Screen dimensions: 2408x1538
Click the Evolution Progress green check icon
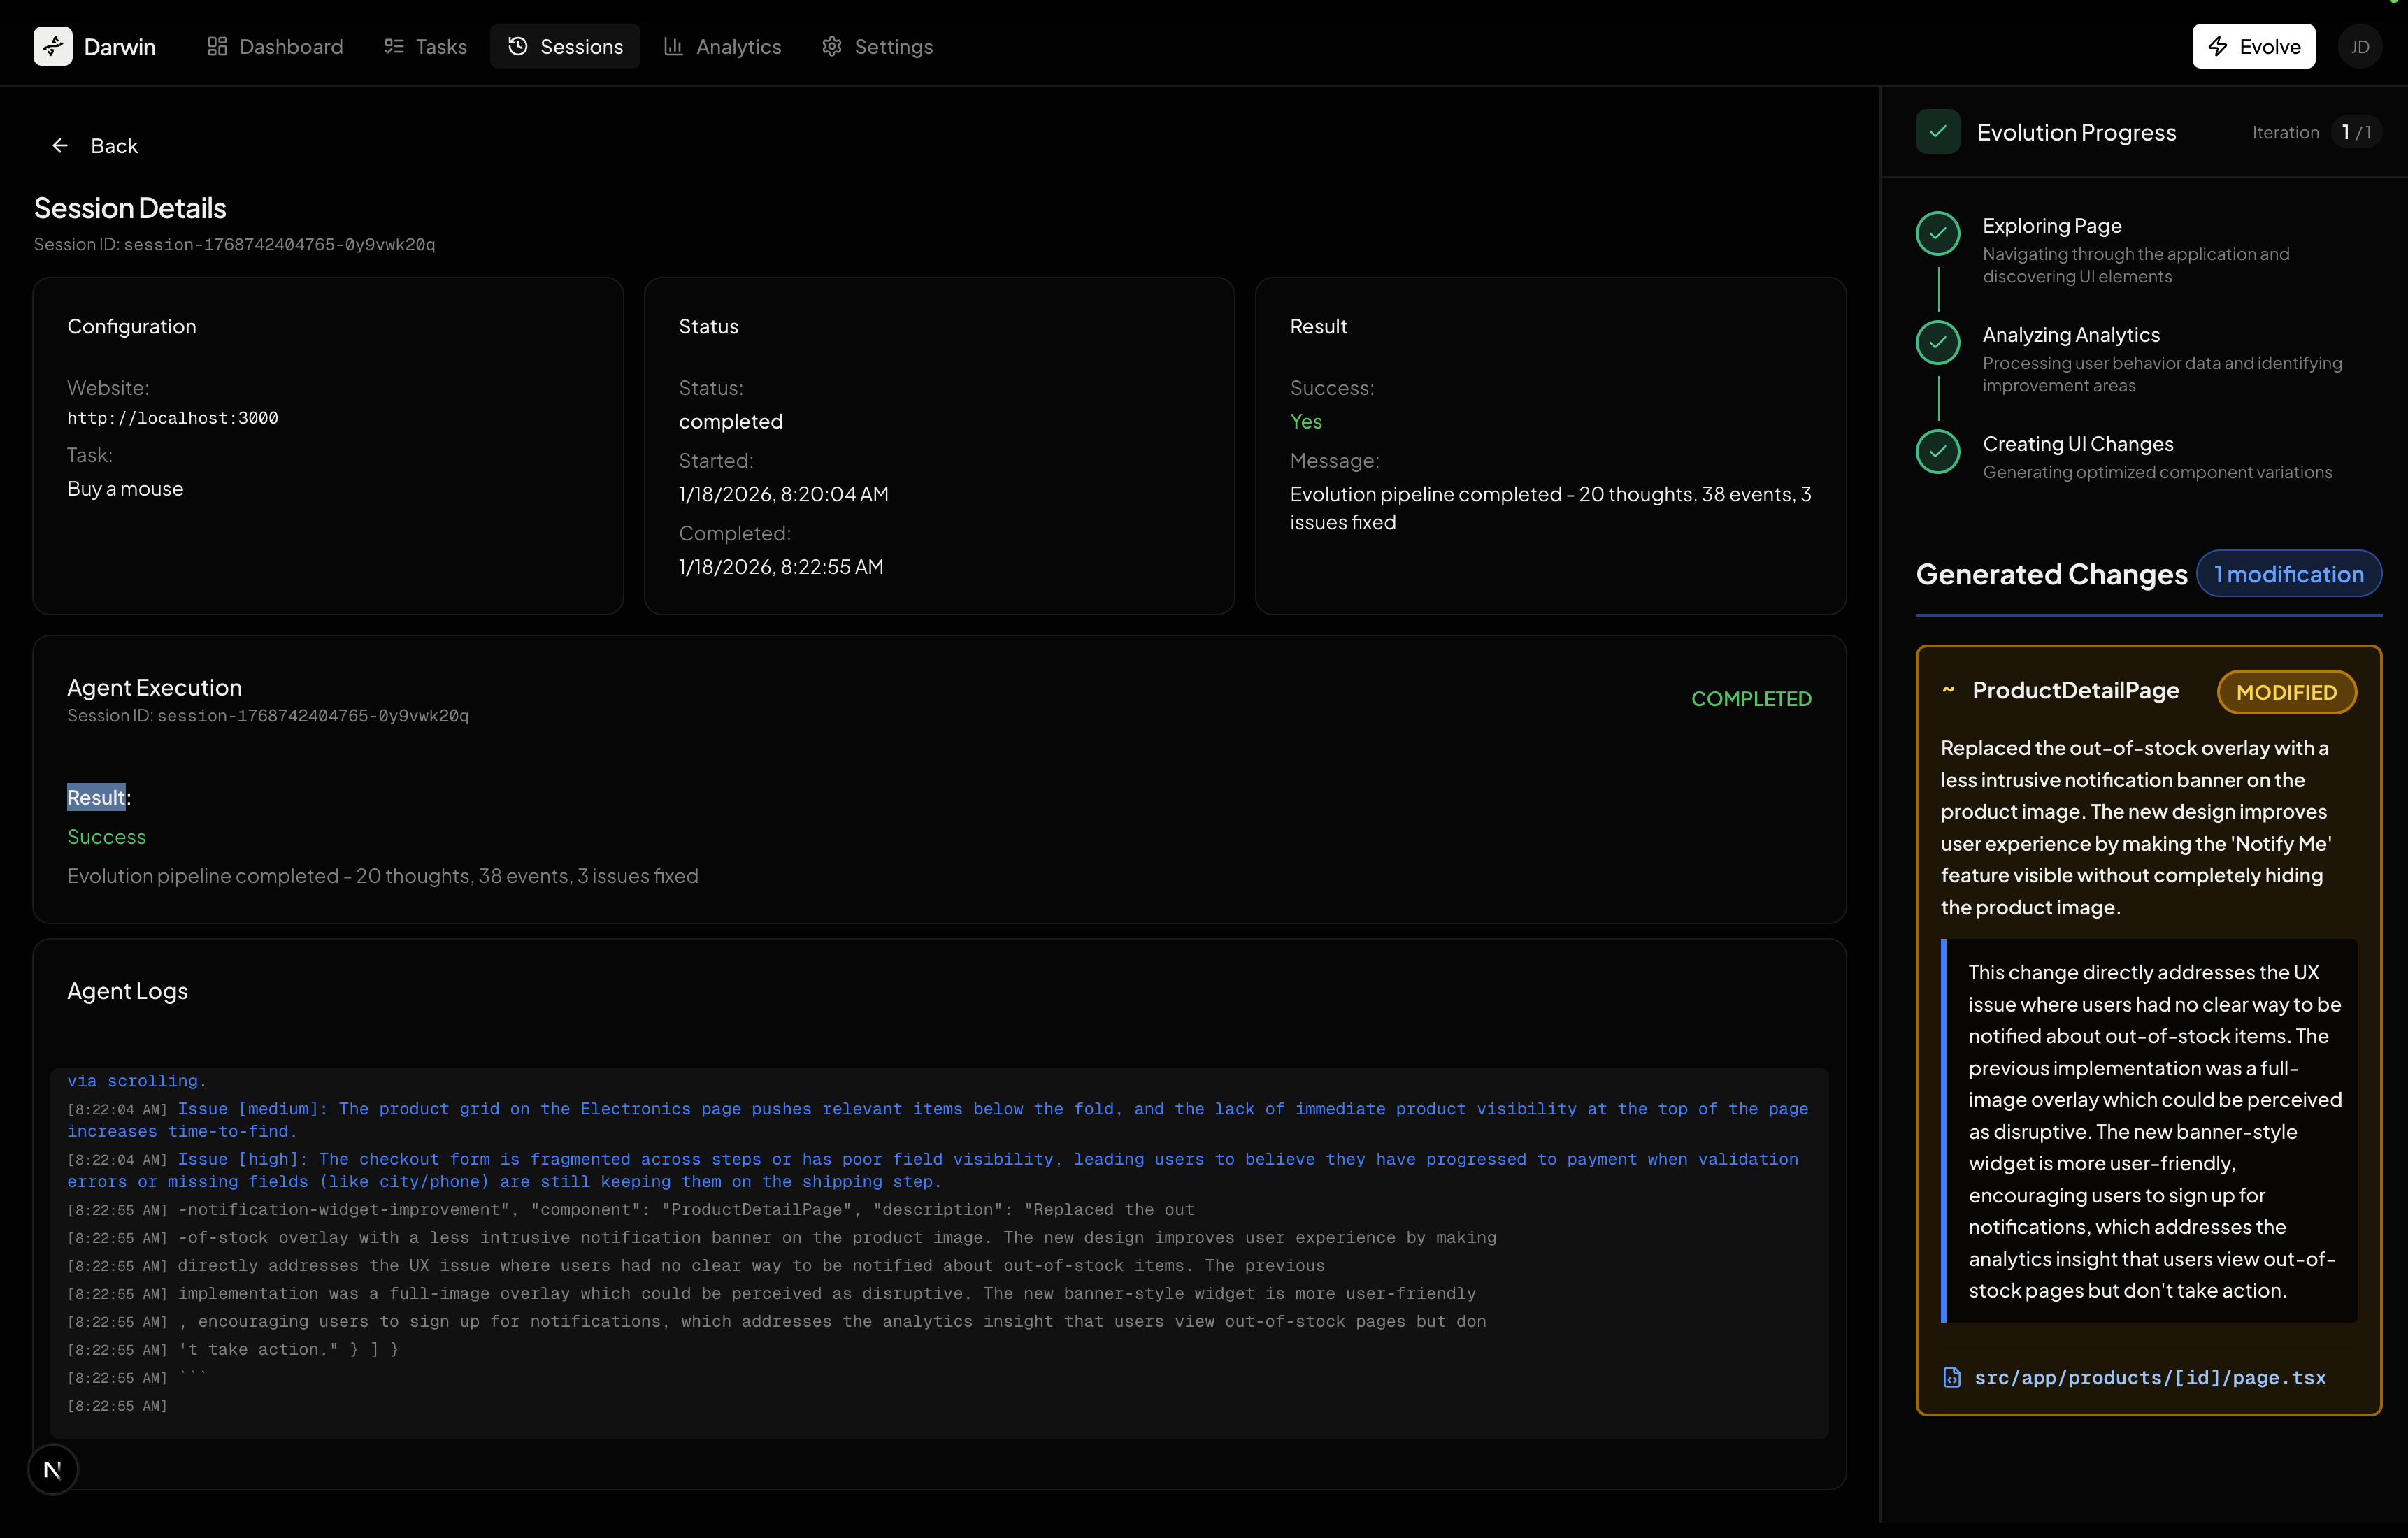pos(1937,132)
